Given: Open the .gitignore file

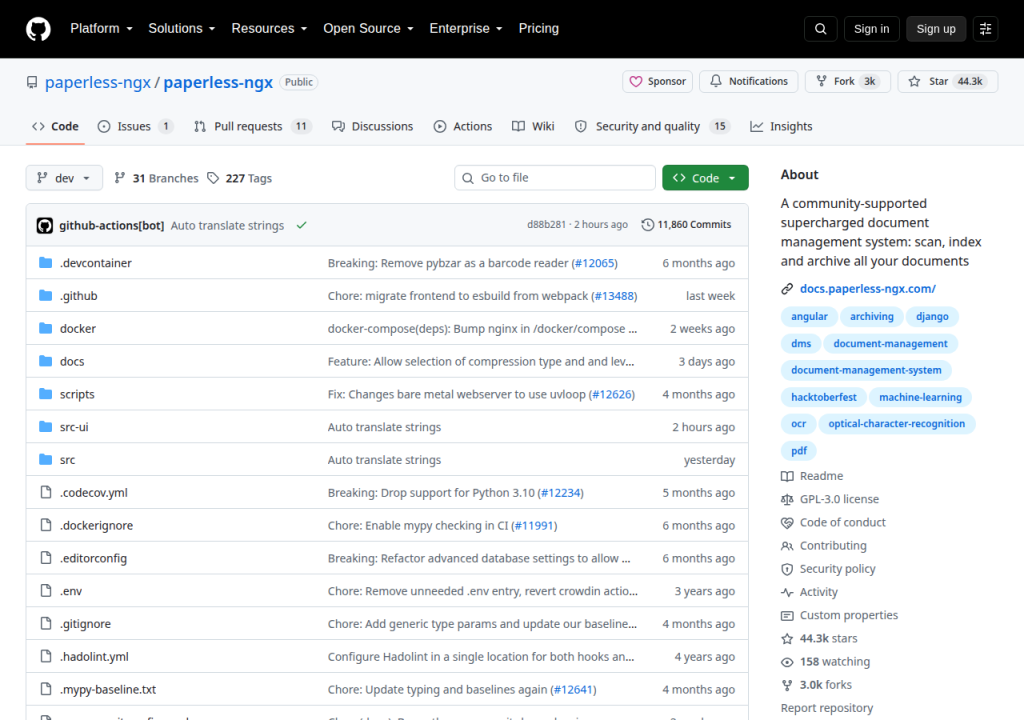Looking at the screenshot, I should [x=86, y=624].
